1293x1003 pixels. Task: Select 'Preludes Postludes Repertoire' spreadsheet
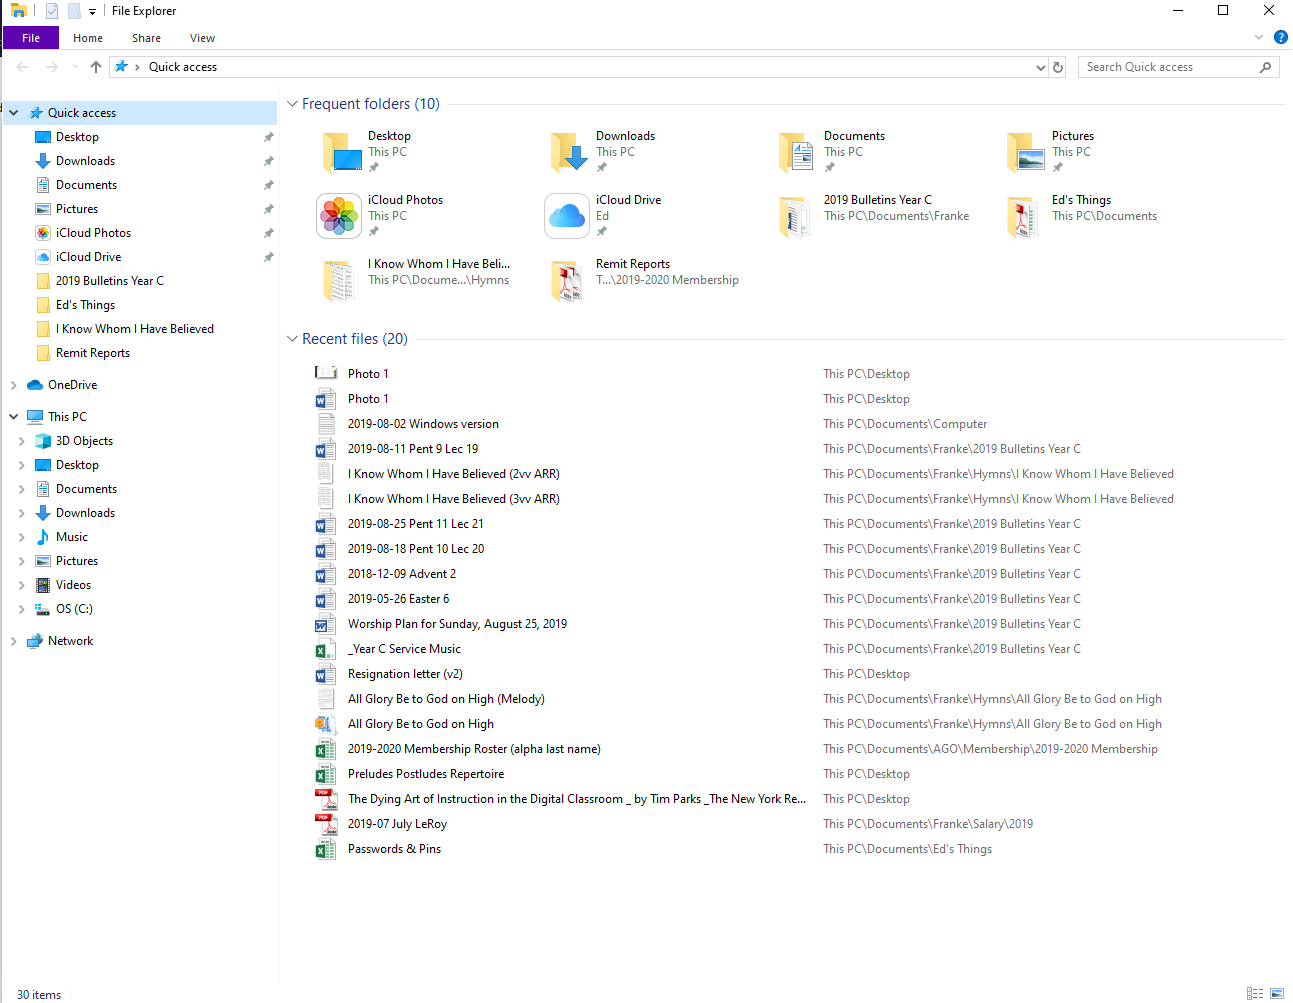426,774
